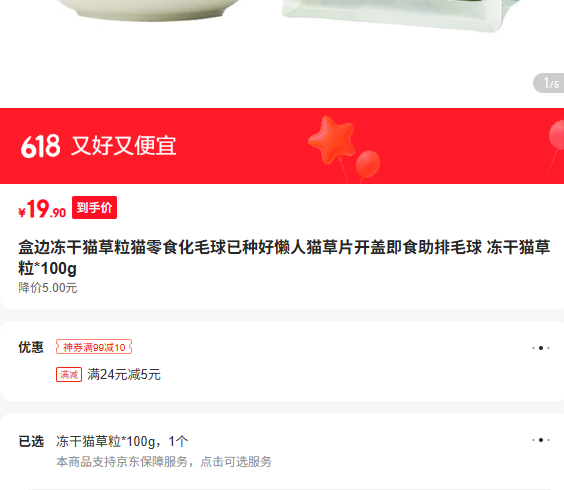Tap the green product box image
This screenshot has height=490, width=564.
[399, 14]
